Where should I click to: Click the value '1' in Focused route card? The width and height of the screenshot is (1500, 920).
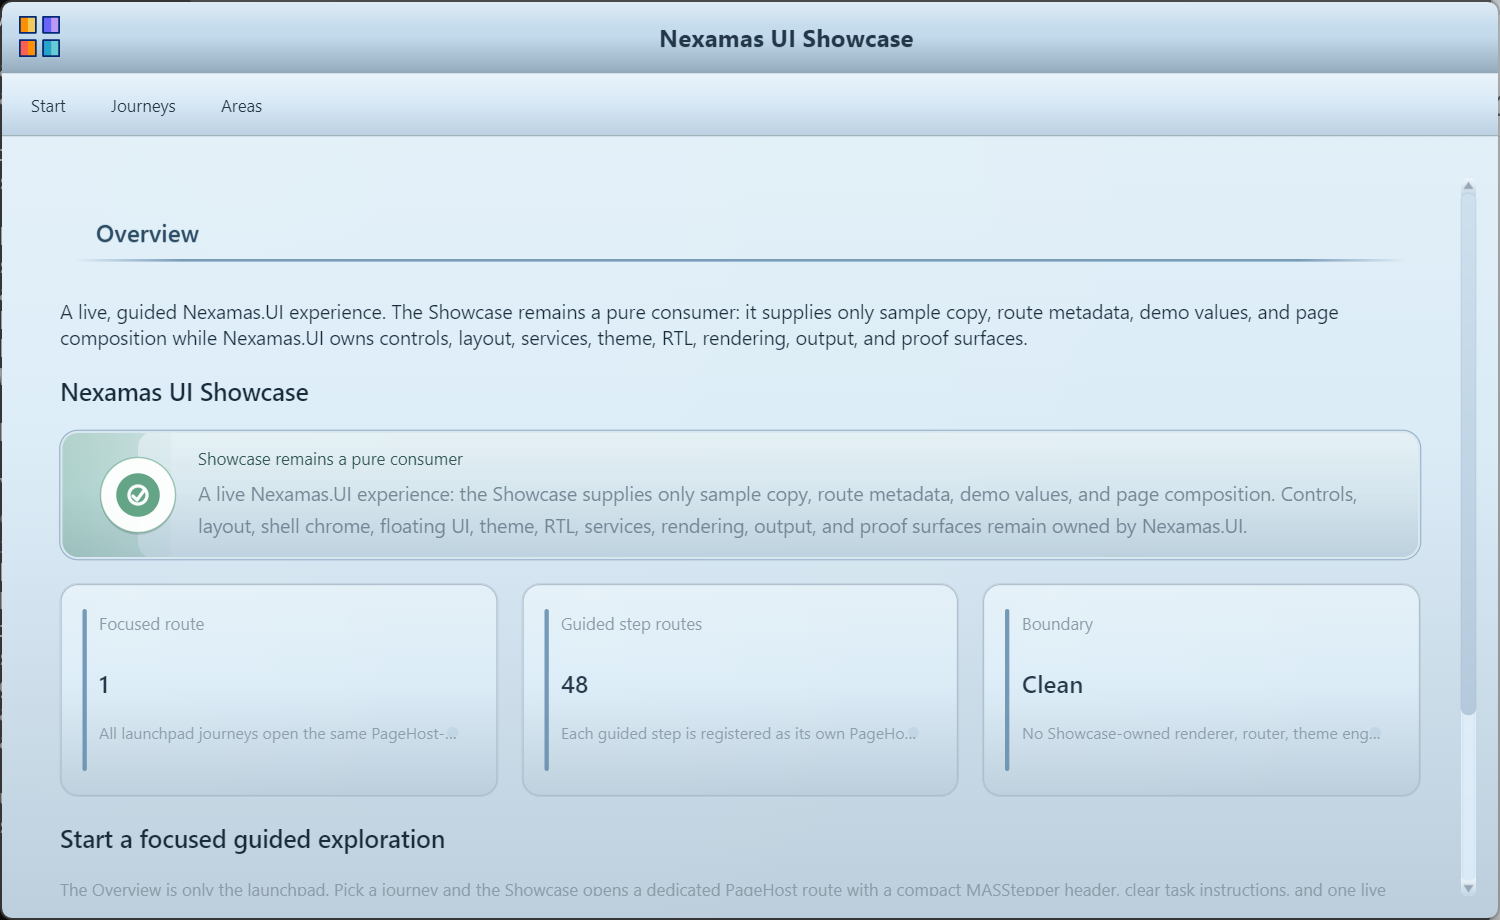tap(104, 685)
